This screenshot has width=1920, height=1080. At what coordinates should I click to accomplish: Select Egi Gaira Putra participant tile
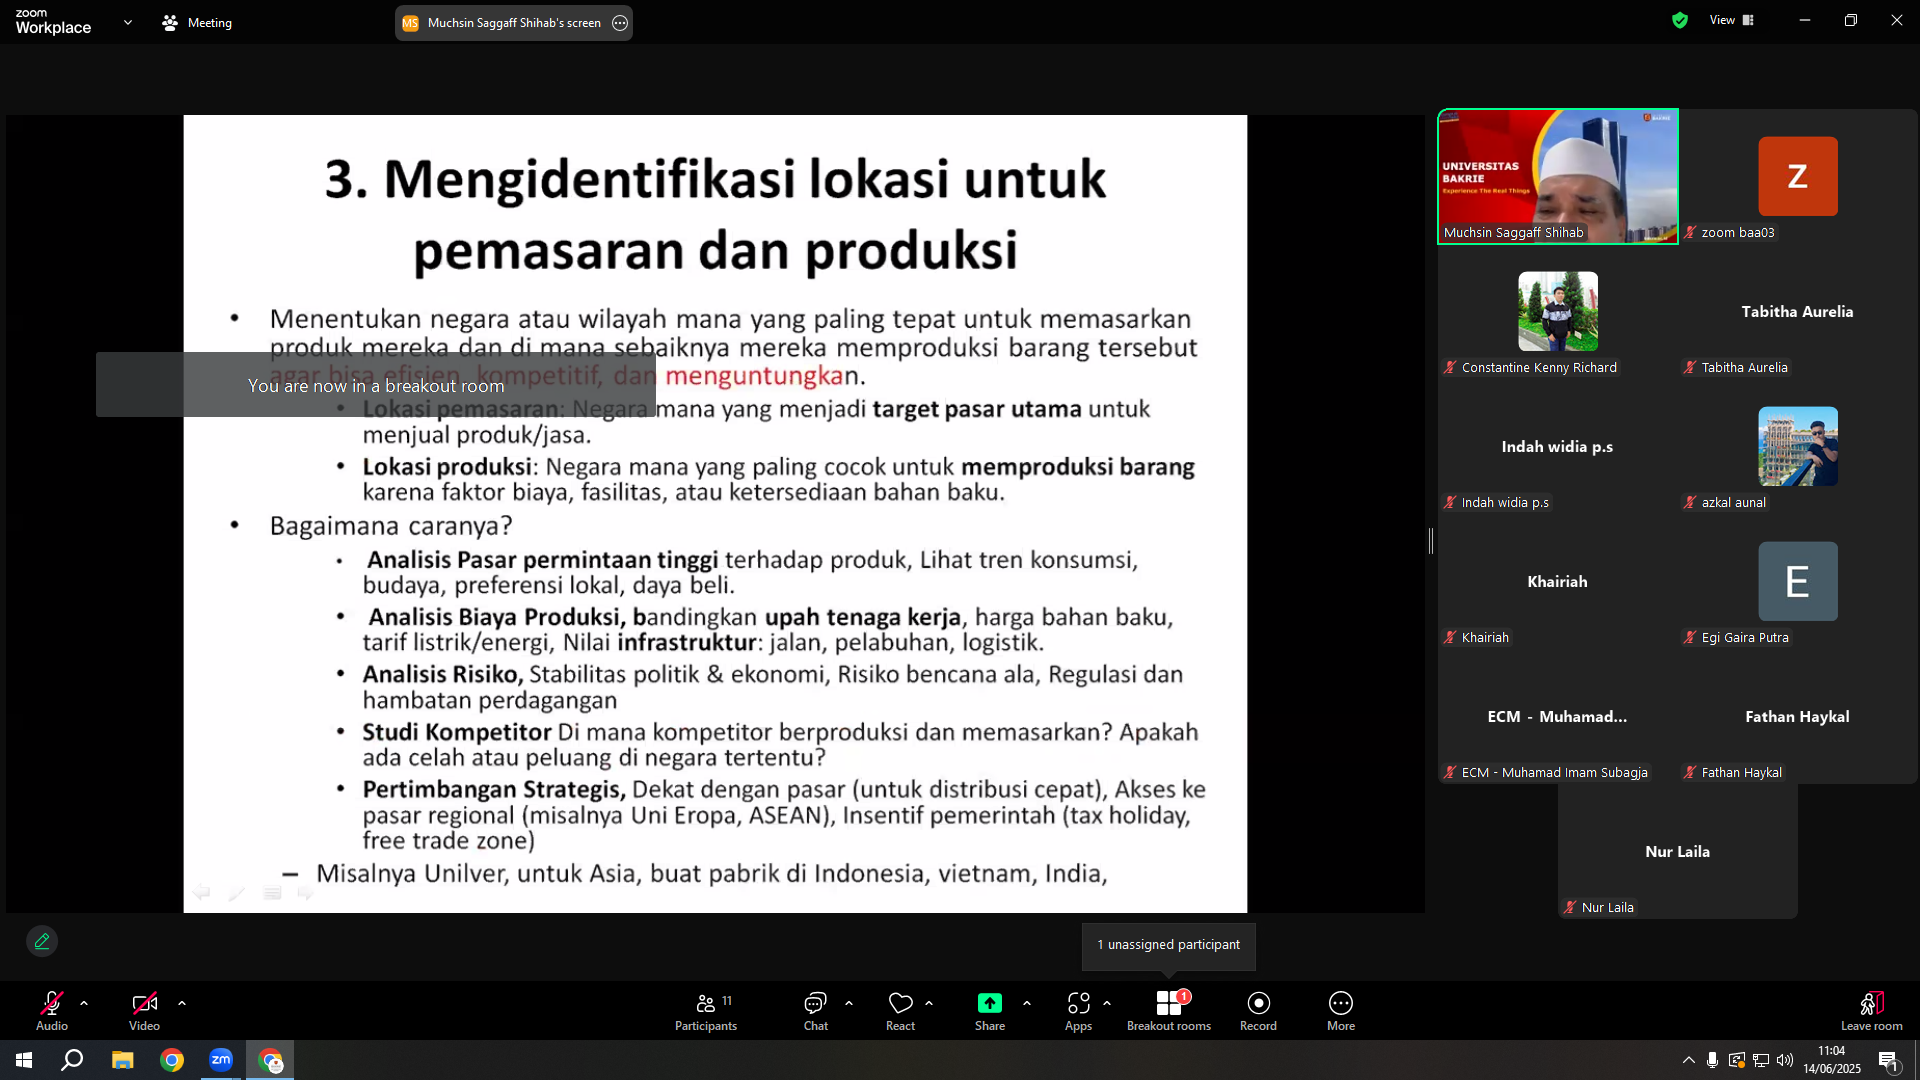(1798, 581)
